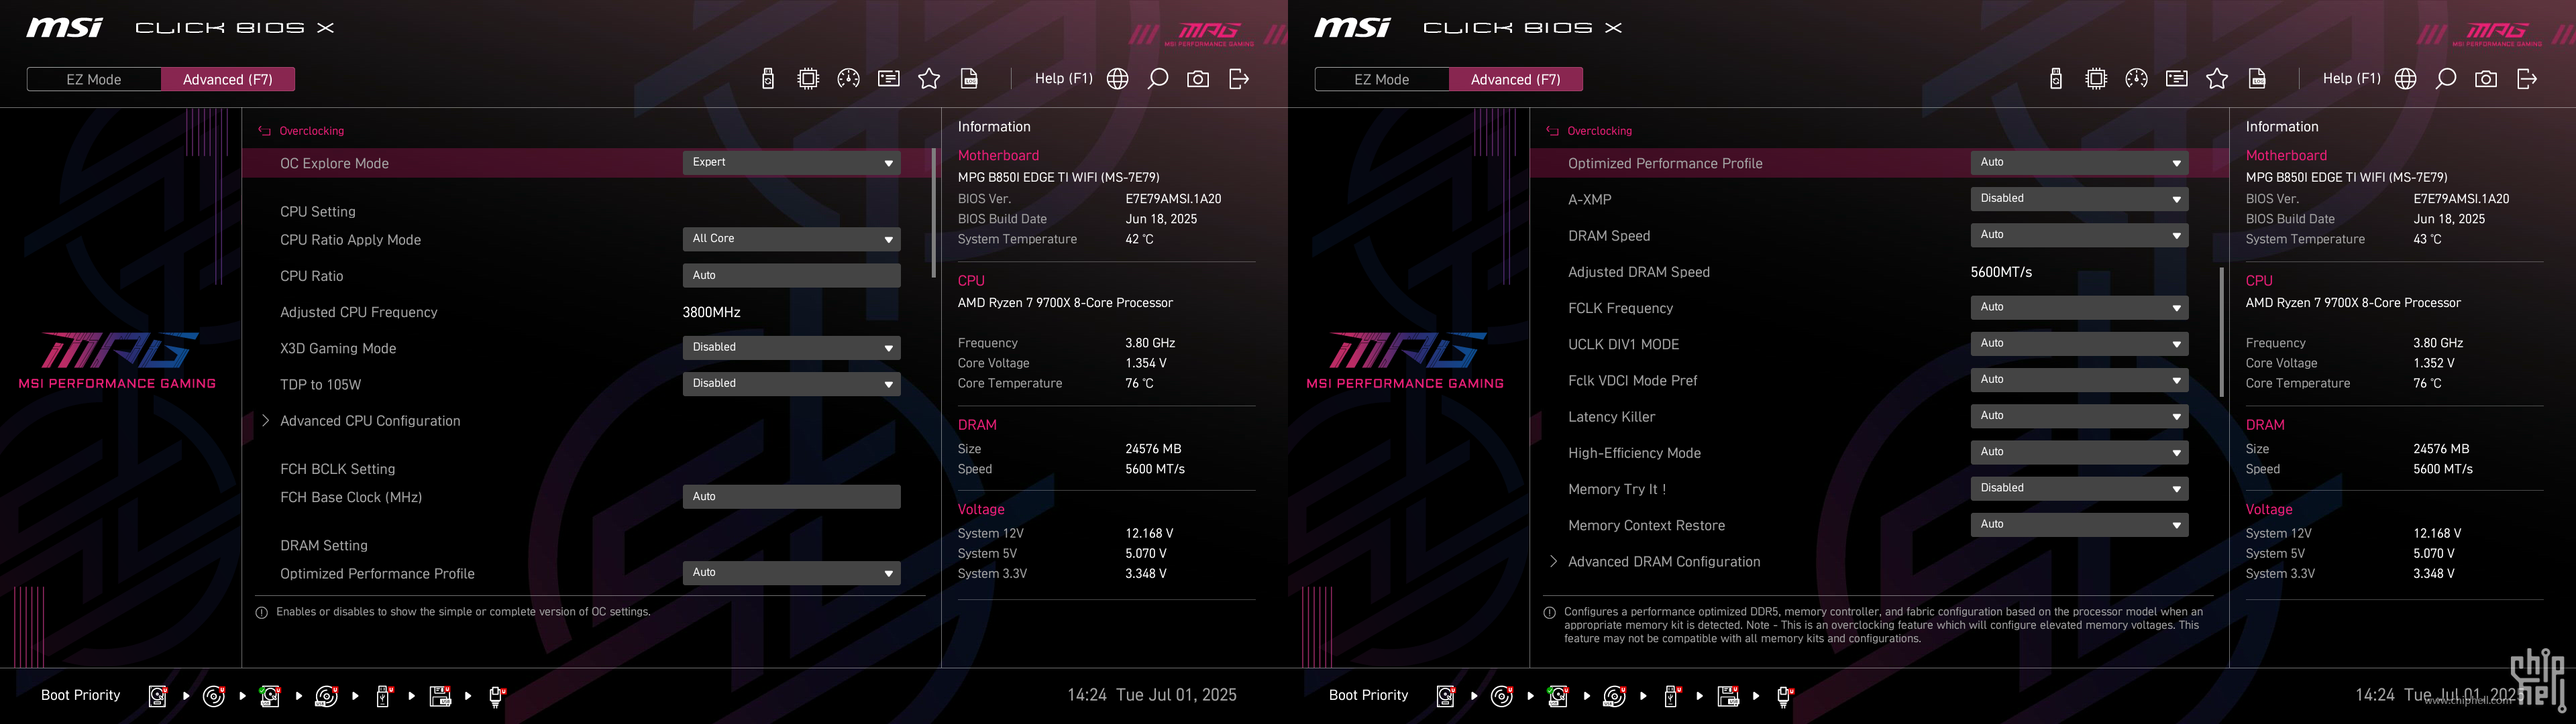The width and height of the screenshot is (2576, 724).
Task: Click language globe icon in left window
Action: tap(1118, 79)
